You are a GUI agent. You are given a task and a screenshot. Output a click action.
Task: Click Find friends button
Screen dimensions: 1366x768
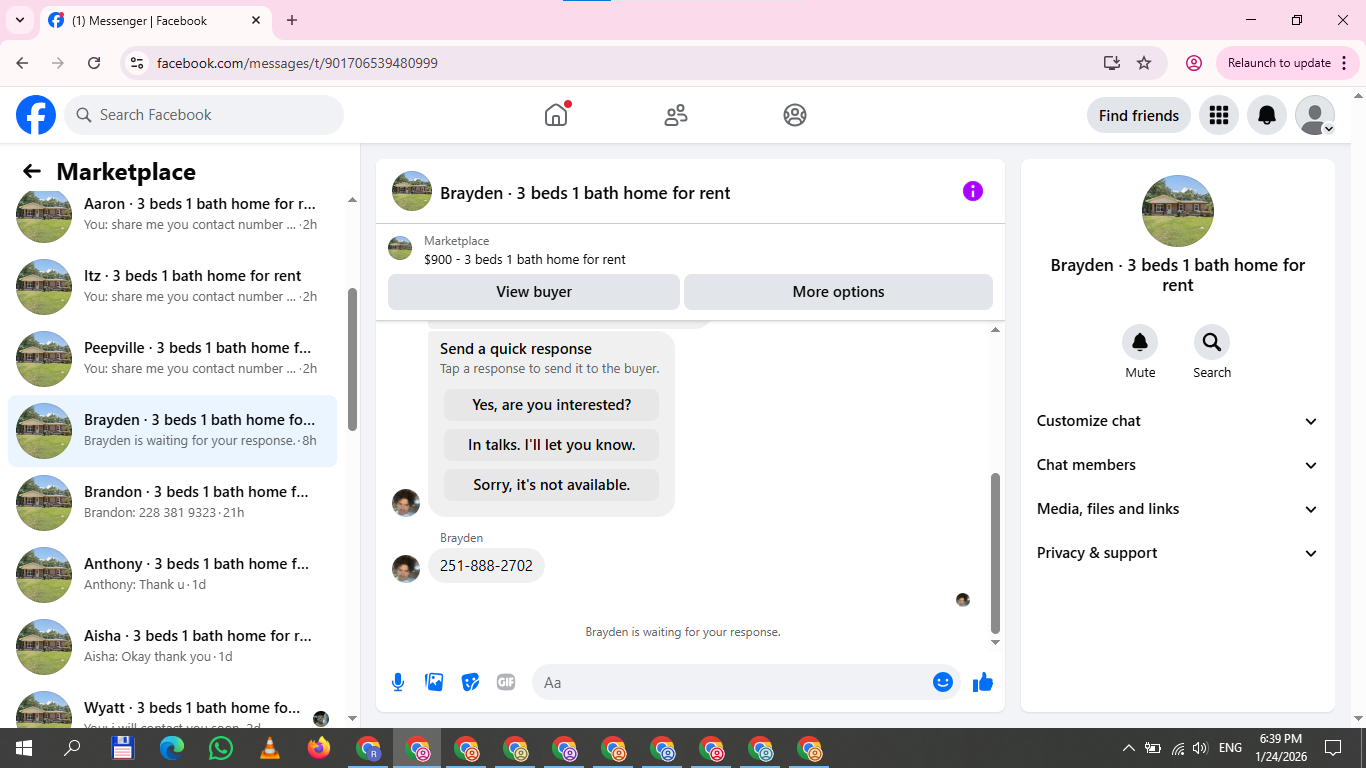pos(1139,115)
